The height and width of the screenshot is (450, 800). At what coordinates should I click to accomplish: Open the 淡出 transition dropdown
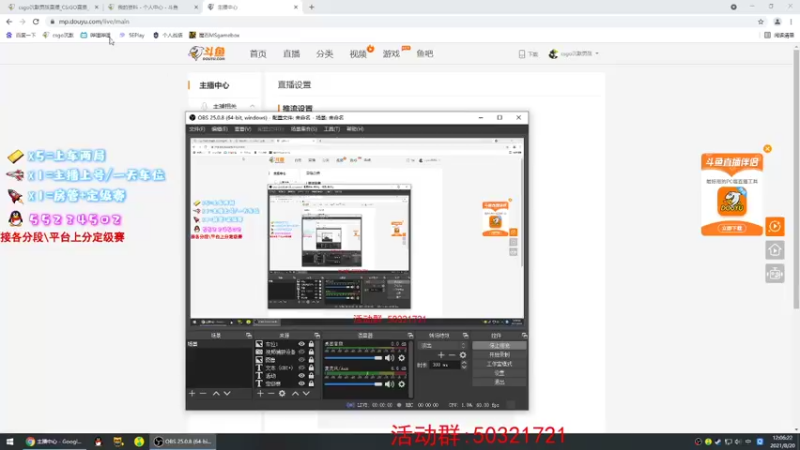tap(443, 345)
